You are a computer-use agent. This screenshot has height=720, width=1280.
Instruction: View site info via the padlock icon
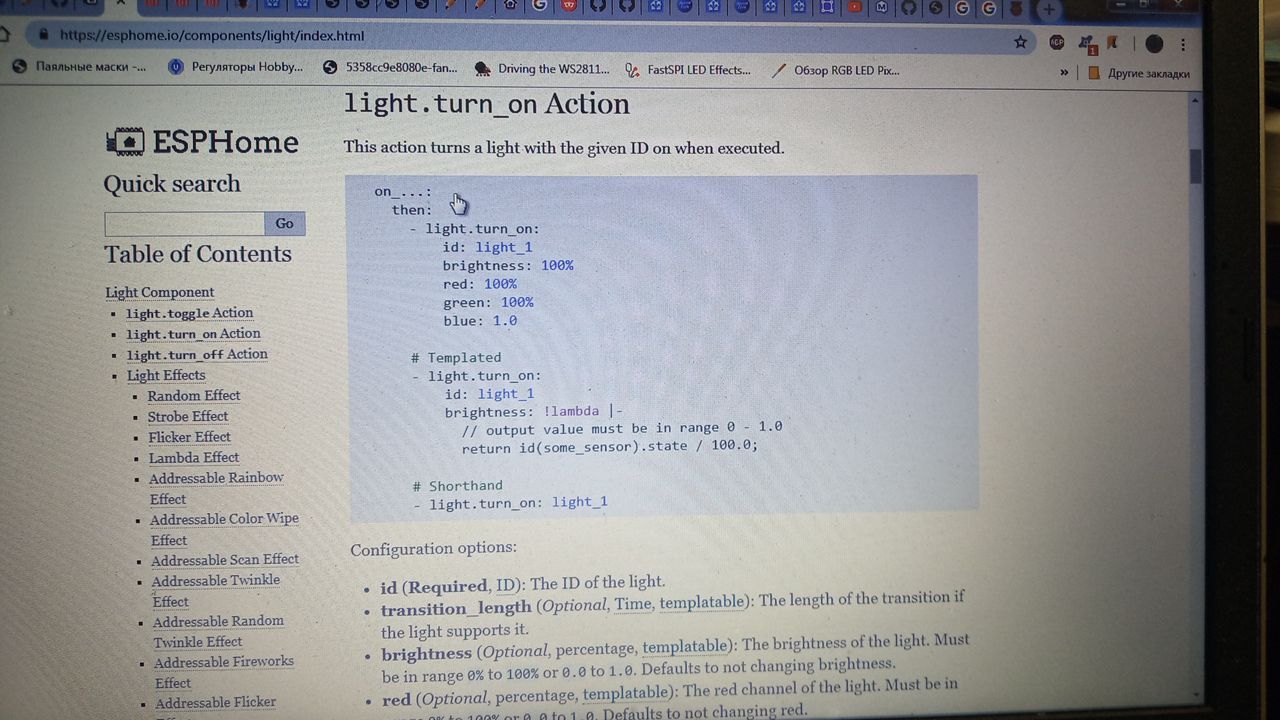(43, 34)
